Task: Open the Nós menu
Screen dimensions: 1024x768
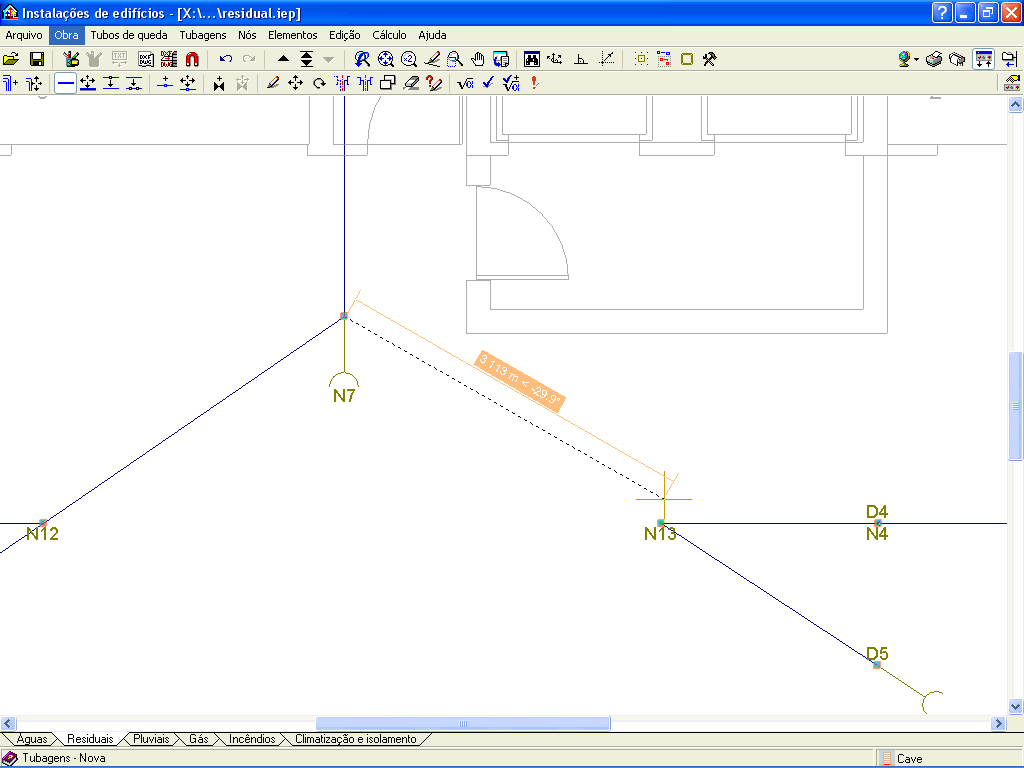Action: click(x=247, y=35)
